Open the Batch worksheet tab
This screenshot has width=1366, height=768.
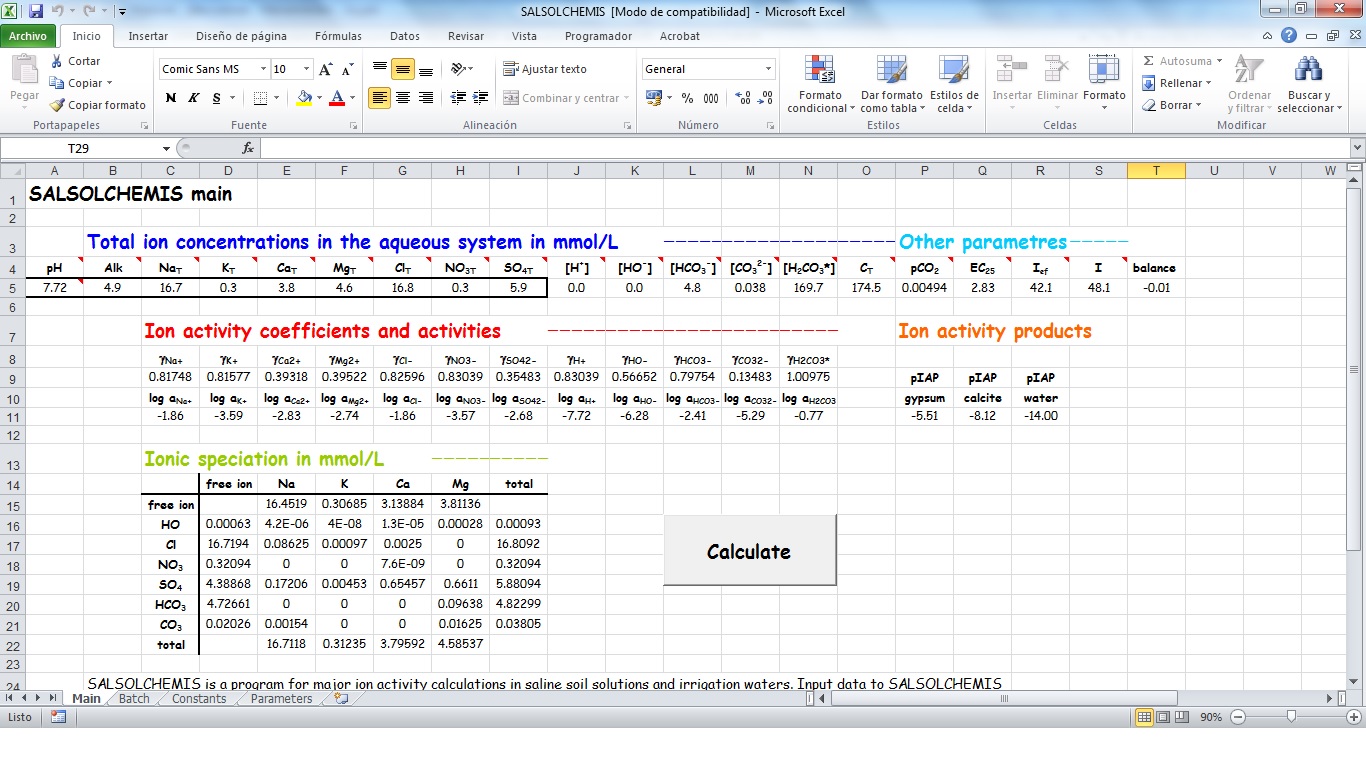(134, 699)
